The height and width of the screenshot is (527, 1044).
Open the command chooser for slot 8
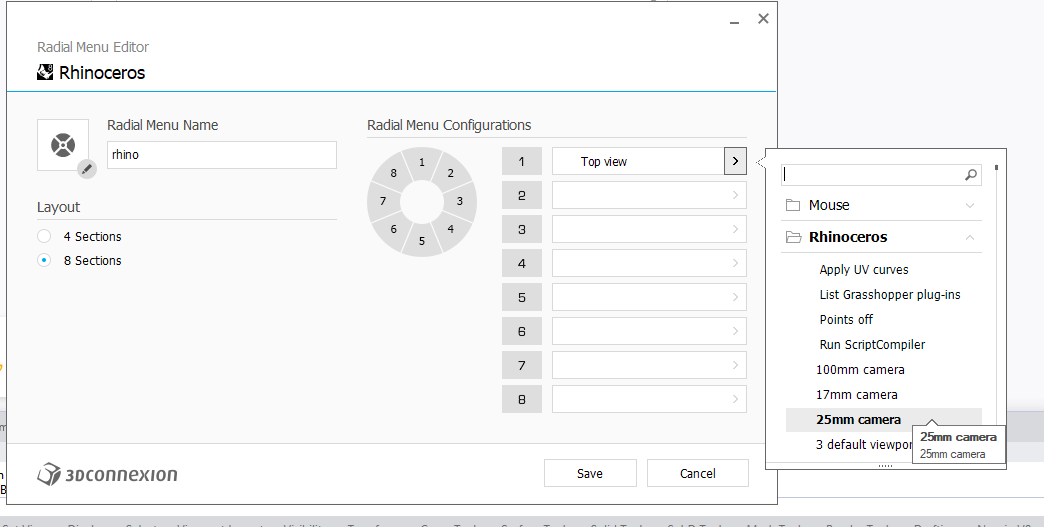[x=735, y=399]
